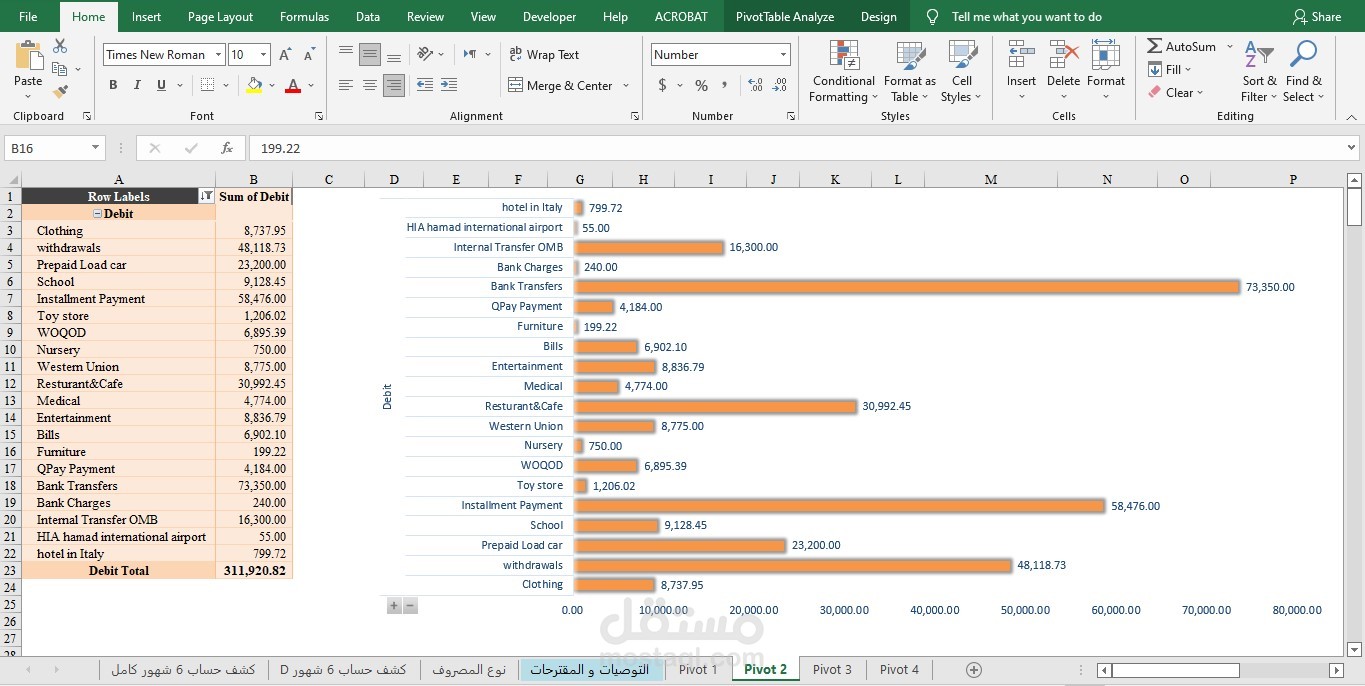
Task: Switch to the Pivot 3 sheet tab
Action: (832, 669)
